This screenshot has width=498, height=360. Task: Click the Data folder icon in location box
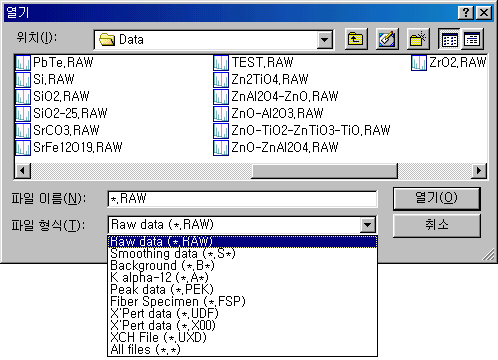[x=107, y=40]
